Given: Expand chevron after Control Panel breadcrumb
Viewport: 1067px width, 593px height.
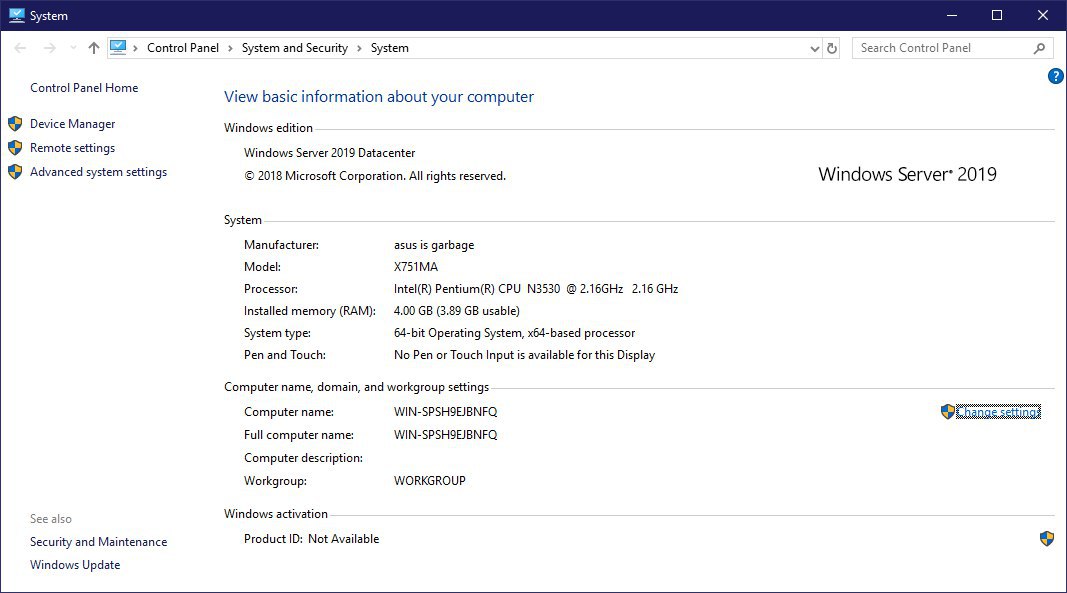Looking at the screenshot, I should point(230,48).
